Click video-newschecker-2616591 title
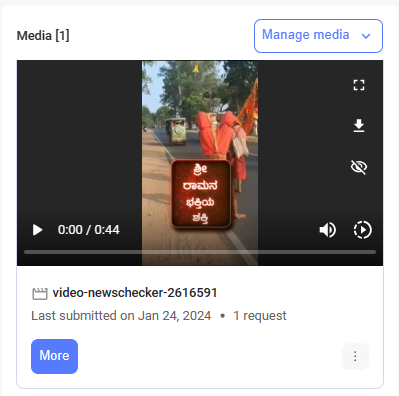 tap(135, 293)
